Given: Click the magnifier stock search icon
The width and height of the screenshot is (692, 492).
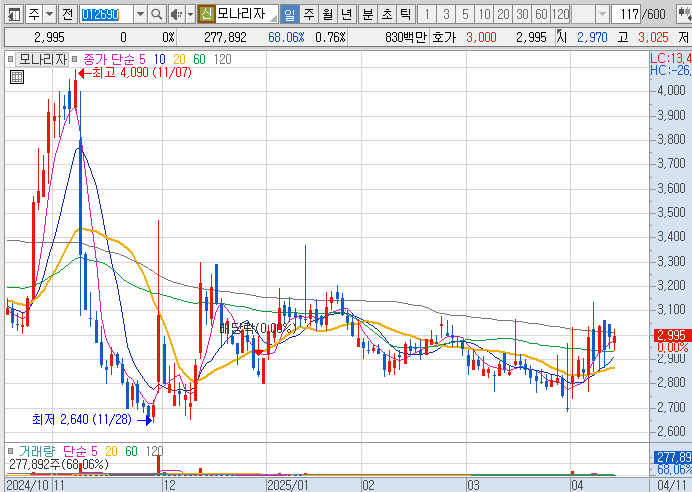Looking at the screenshot, I should (156, 14).
